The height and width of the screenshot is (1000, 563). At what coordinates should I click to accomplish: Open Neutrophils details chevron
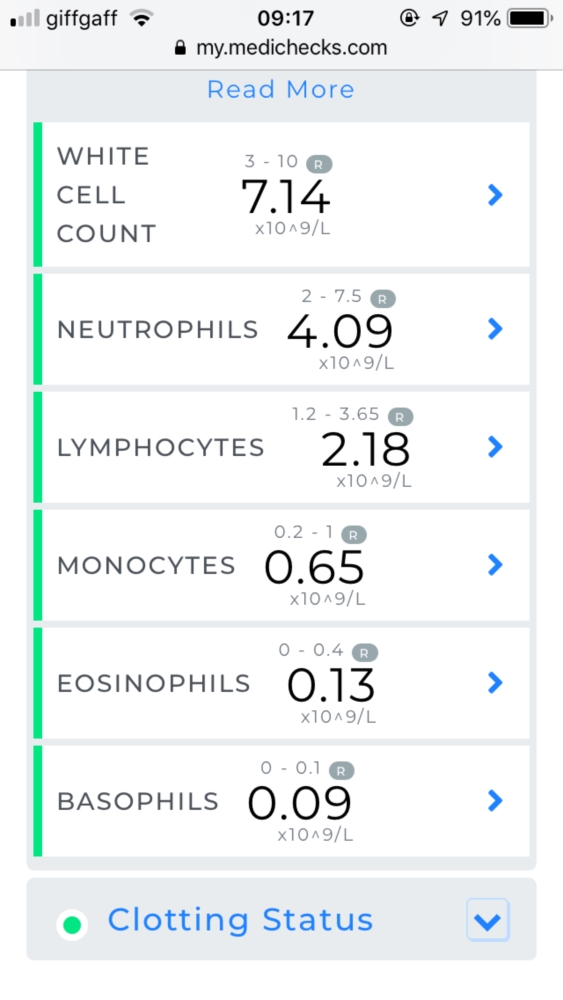tap(495, 329)
